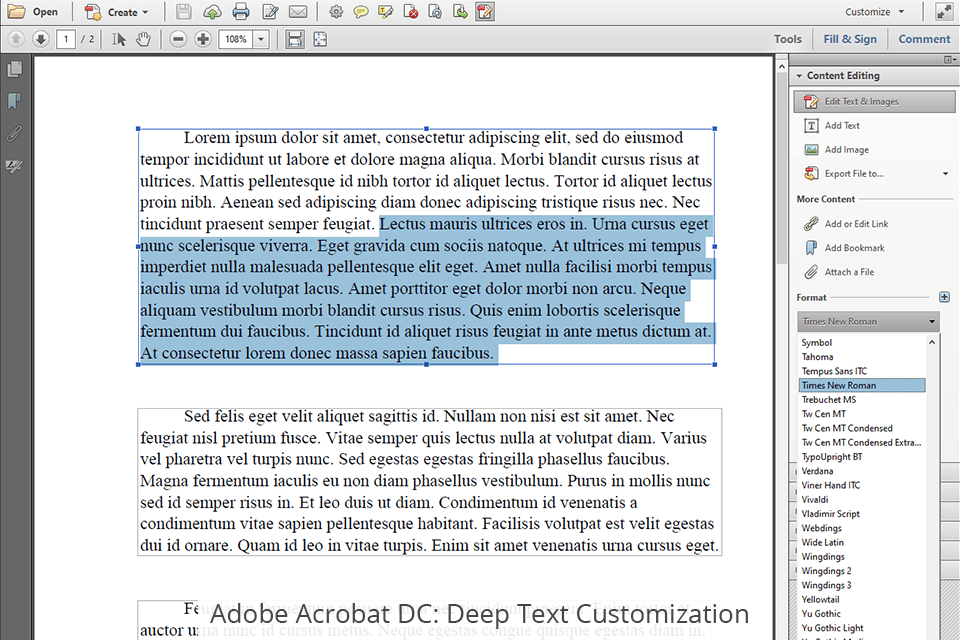Open the Export File to dropdown arrow
Viewport: 960px width, 640px height.
(945, 174)
